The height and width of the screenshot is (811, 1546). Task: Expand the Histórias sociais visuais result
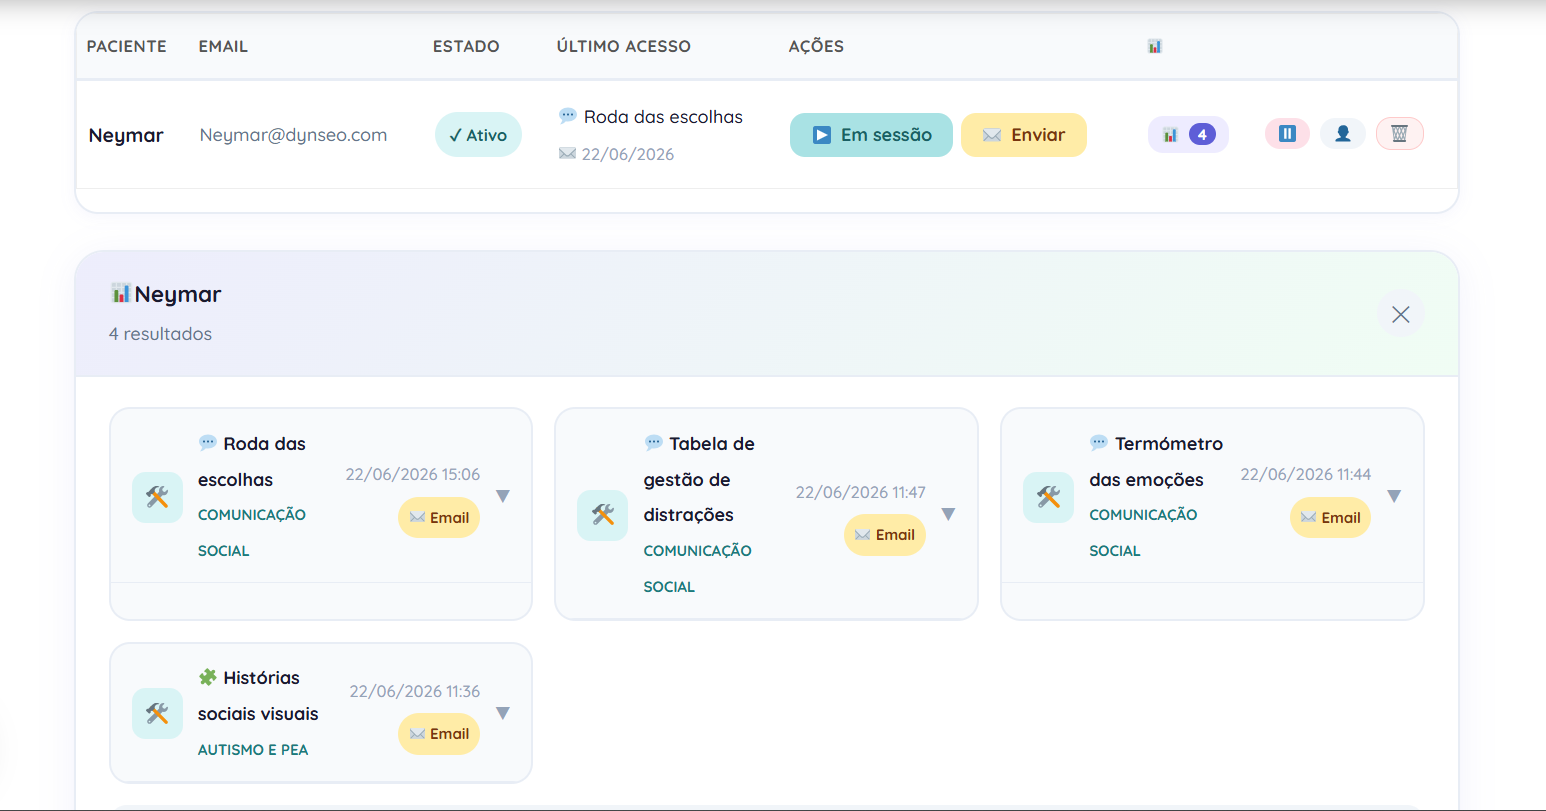tap(503, 713)
